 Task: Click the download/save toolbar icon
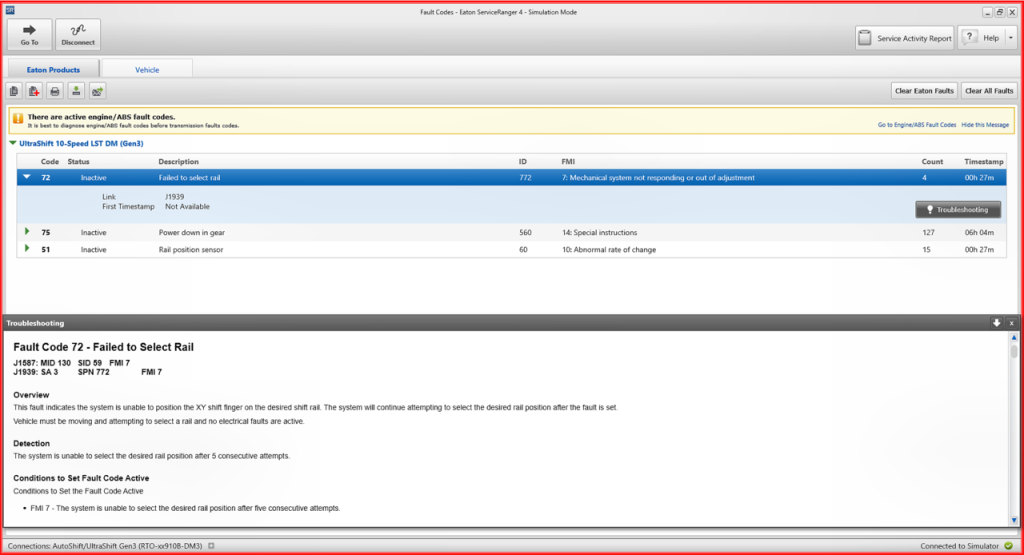click(x=76, y=91)
